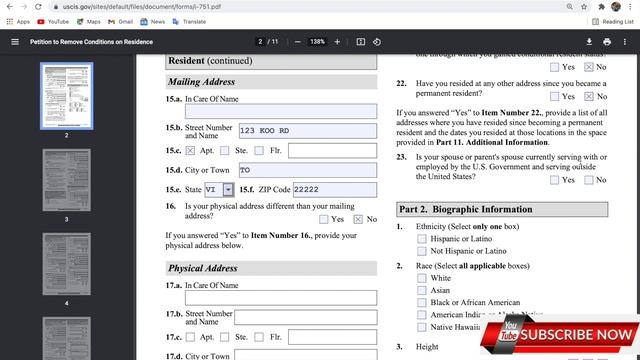The image size is (640, 360).
Task: Print the PDF
Action: [607, 42]
